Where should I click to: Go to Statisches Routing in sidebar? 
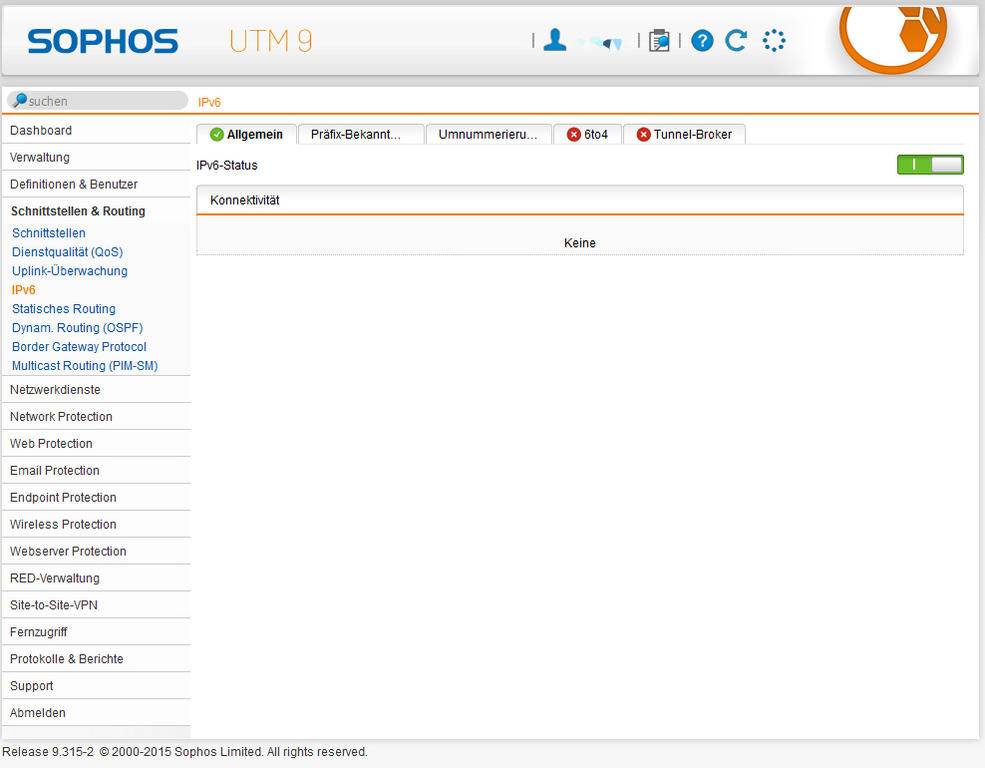tap(64, 309)
